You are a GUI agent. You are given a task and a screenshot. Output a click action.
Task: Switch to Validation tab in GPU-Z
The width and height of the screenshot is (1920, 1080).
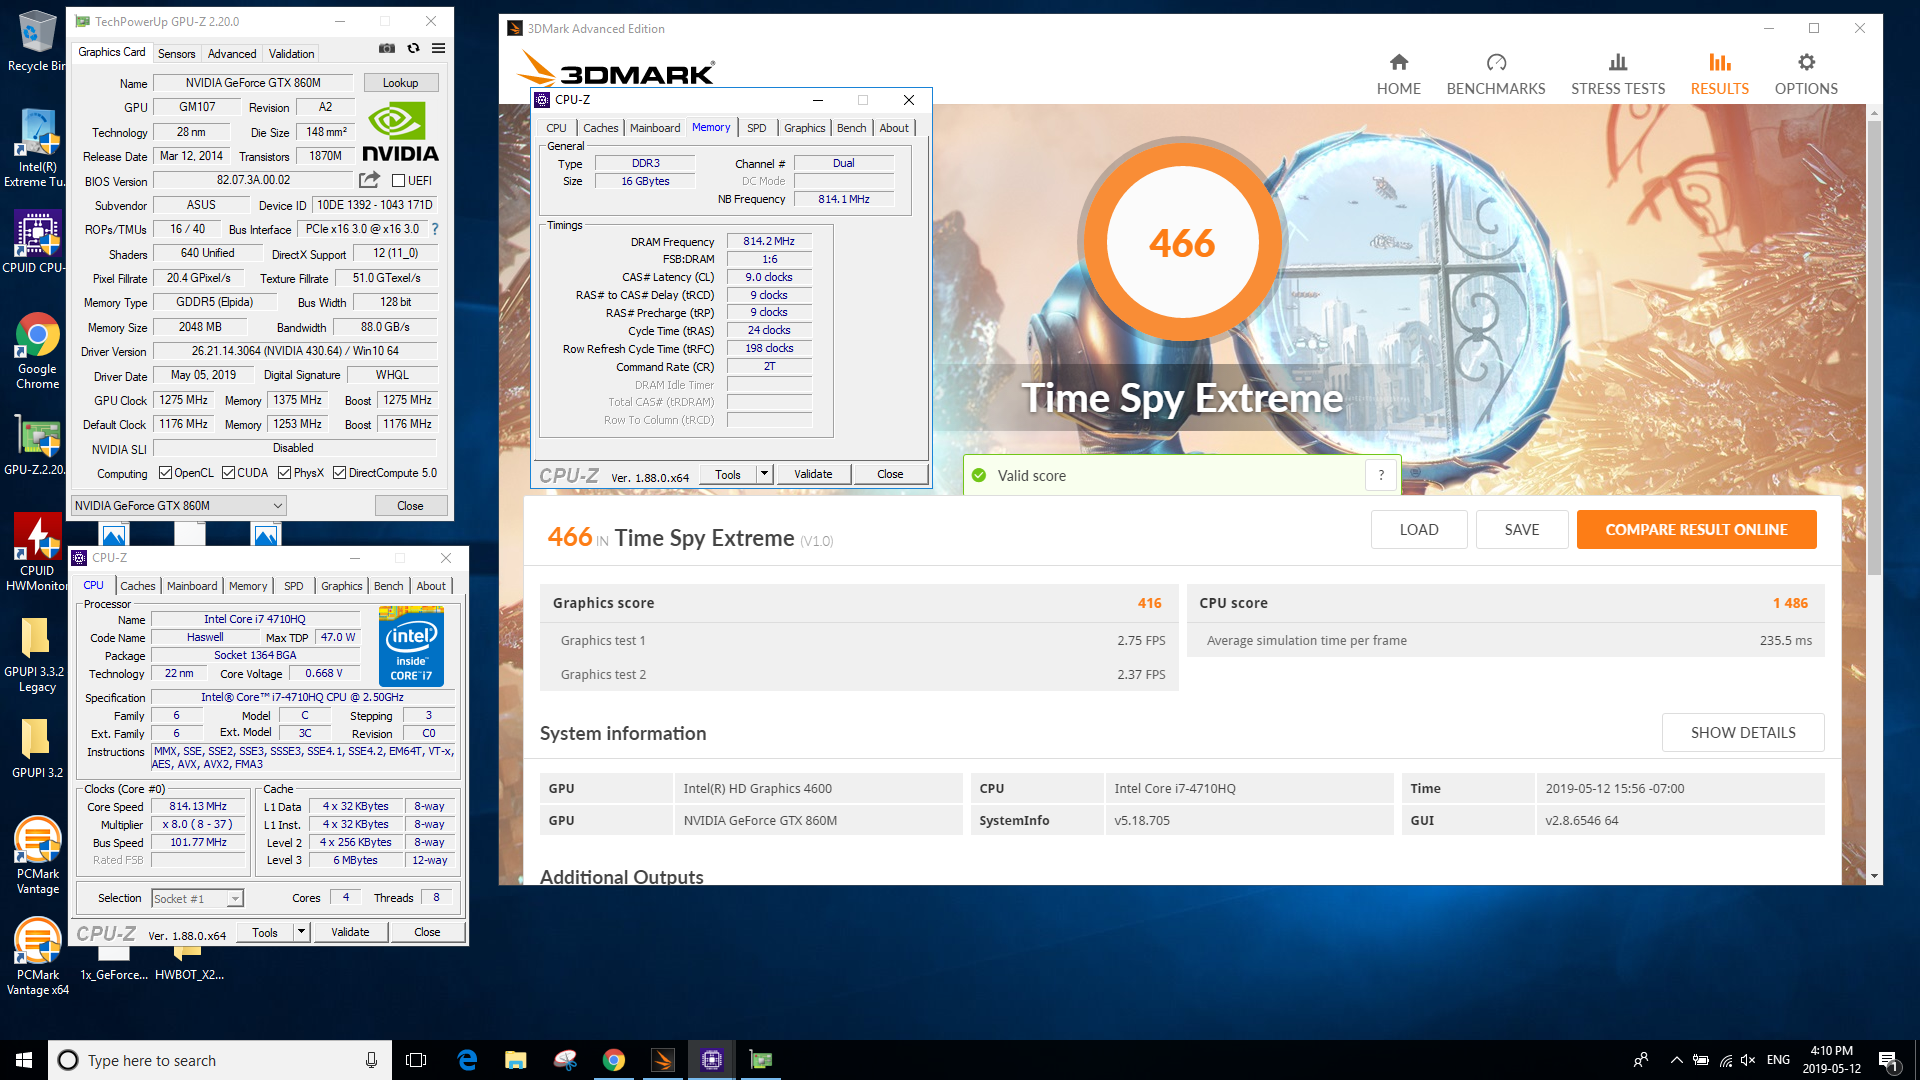click(x=291, y=54)
